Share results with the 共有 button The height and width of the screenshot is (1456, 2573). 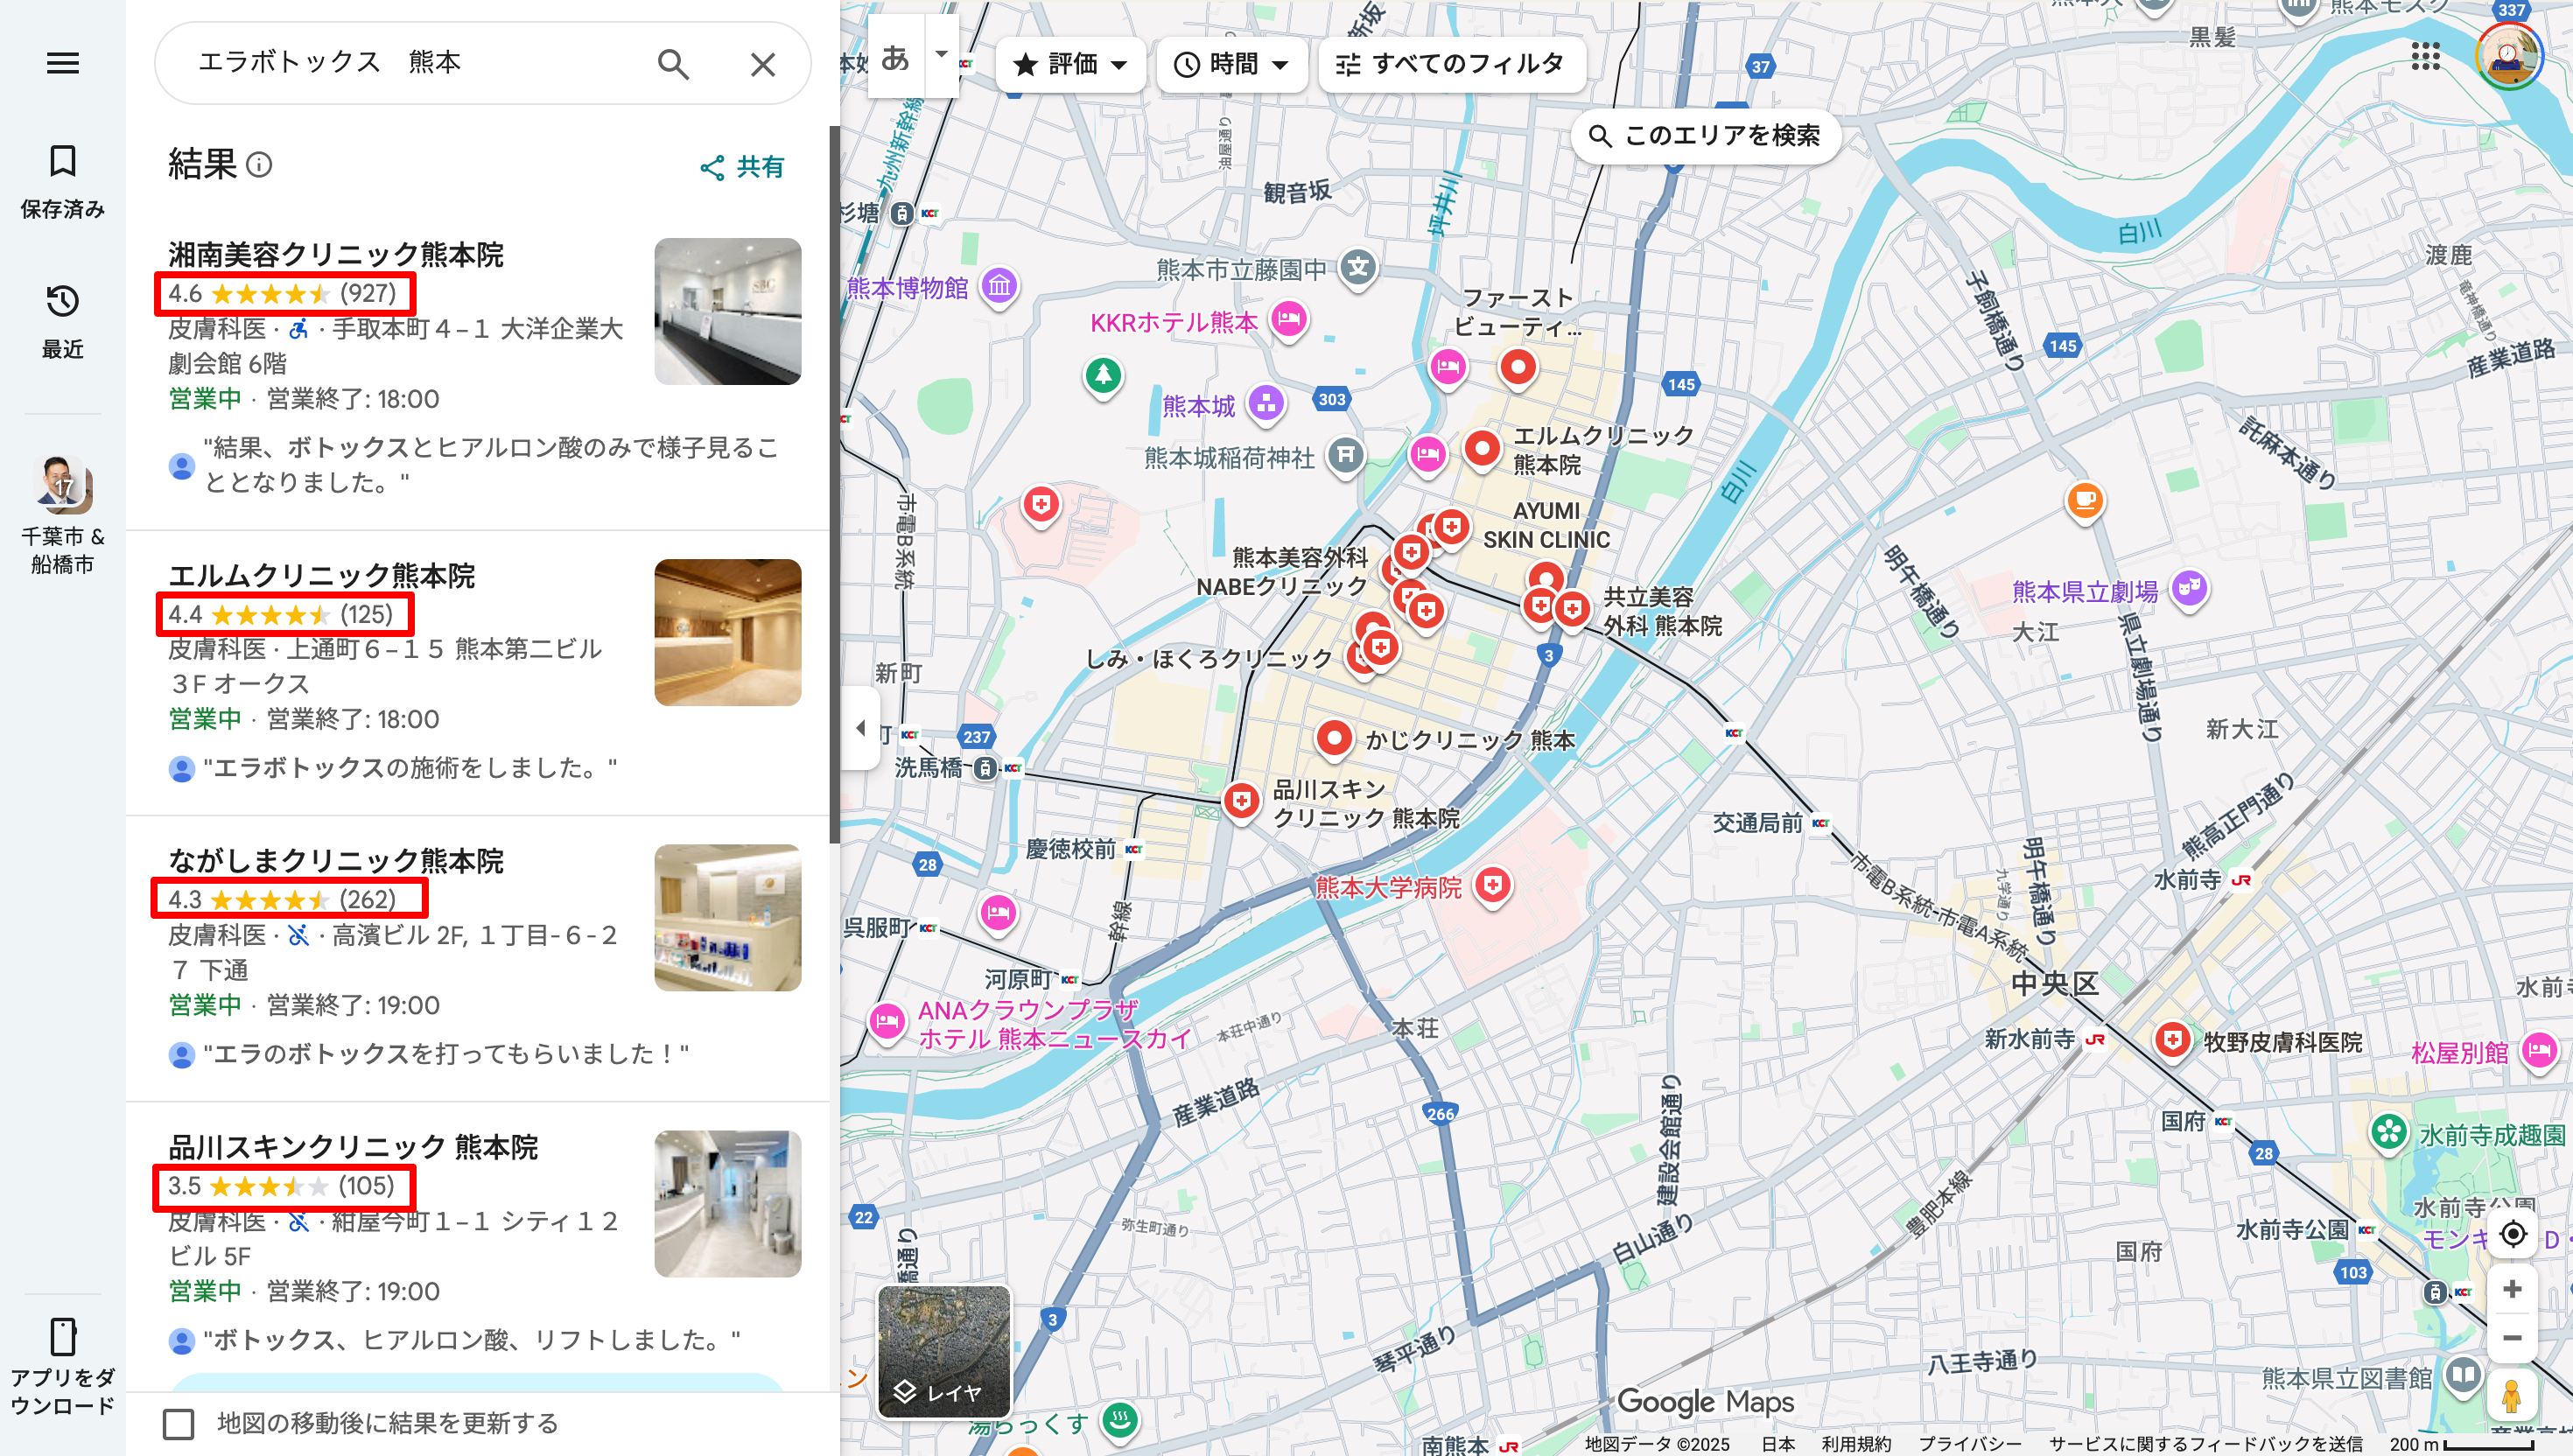click(742, 166)
